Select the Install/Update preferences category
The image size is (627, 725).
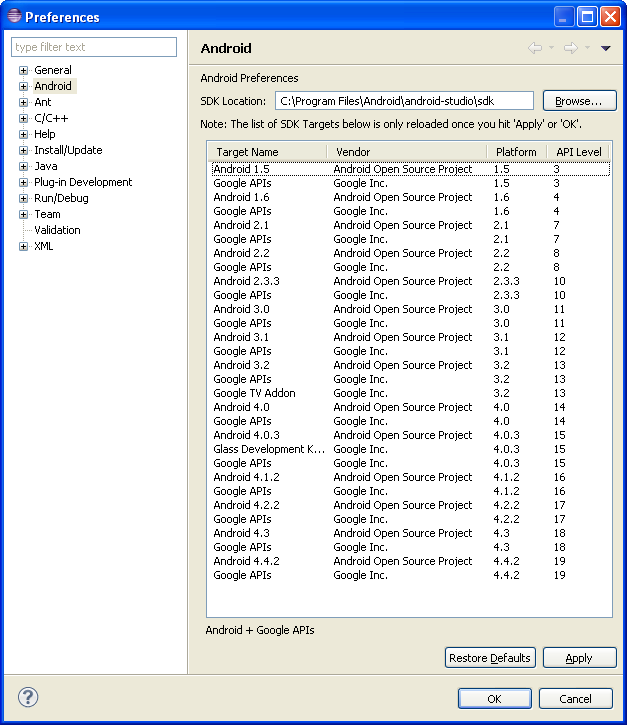tap(68, 150)
